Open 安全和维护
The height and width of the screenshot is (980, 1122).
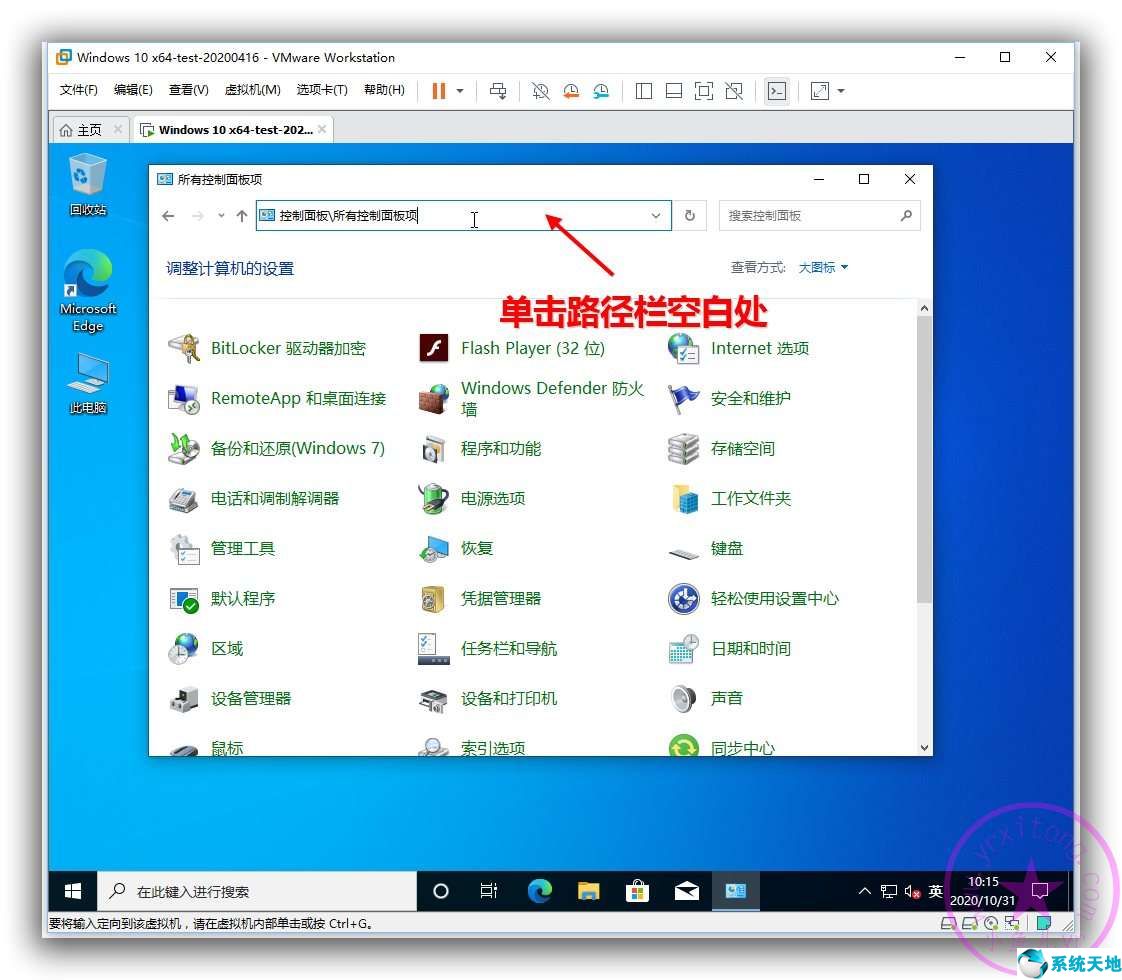[729, 398]
